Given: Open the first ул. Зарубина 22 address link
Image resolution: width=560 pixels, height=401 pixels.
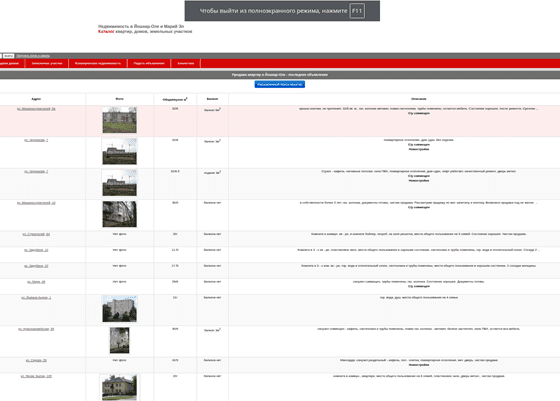Looking at the screenshot, I should pos(36,250).
